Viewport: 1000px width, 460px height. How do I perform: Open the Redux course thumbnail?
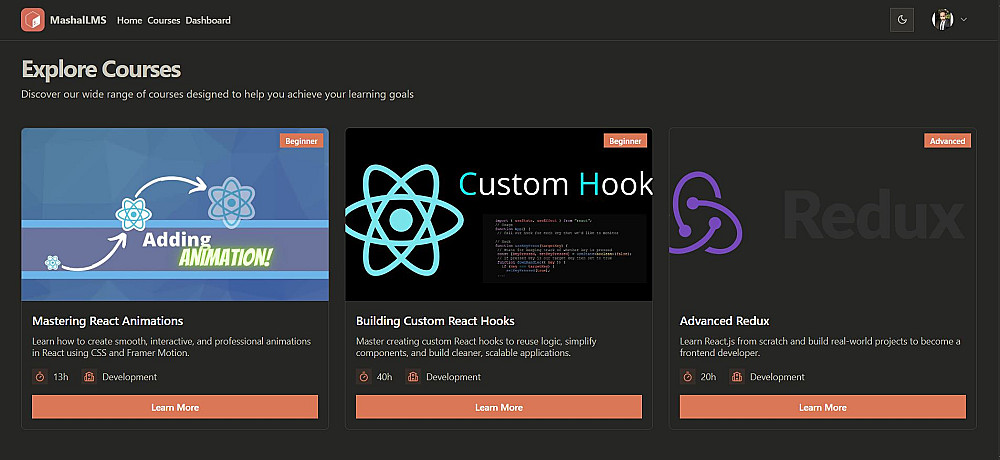tap(823, 214)
